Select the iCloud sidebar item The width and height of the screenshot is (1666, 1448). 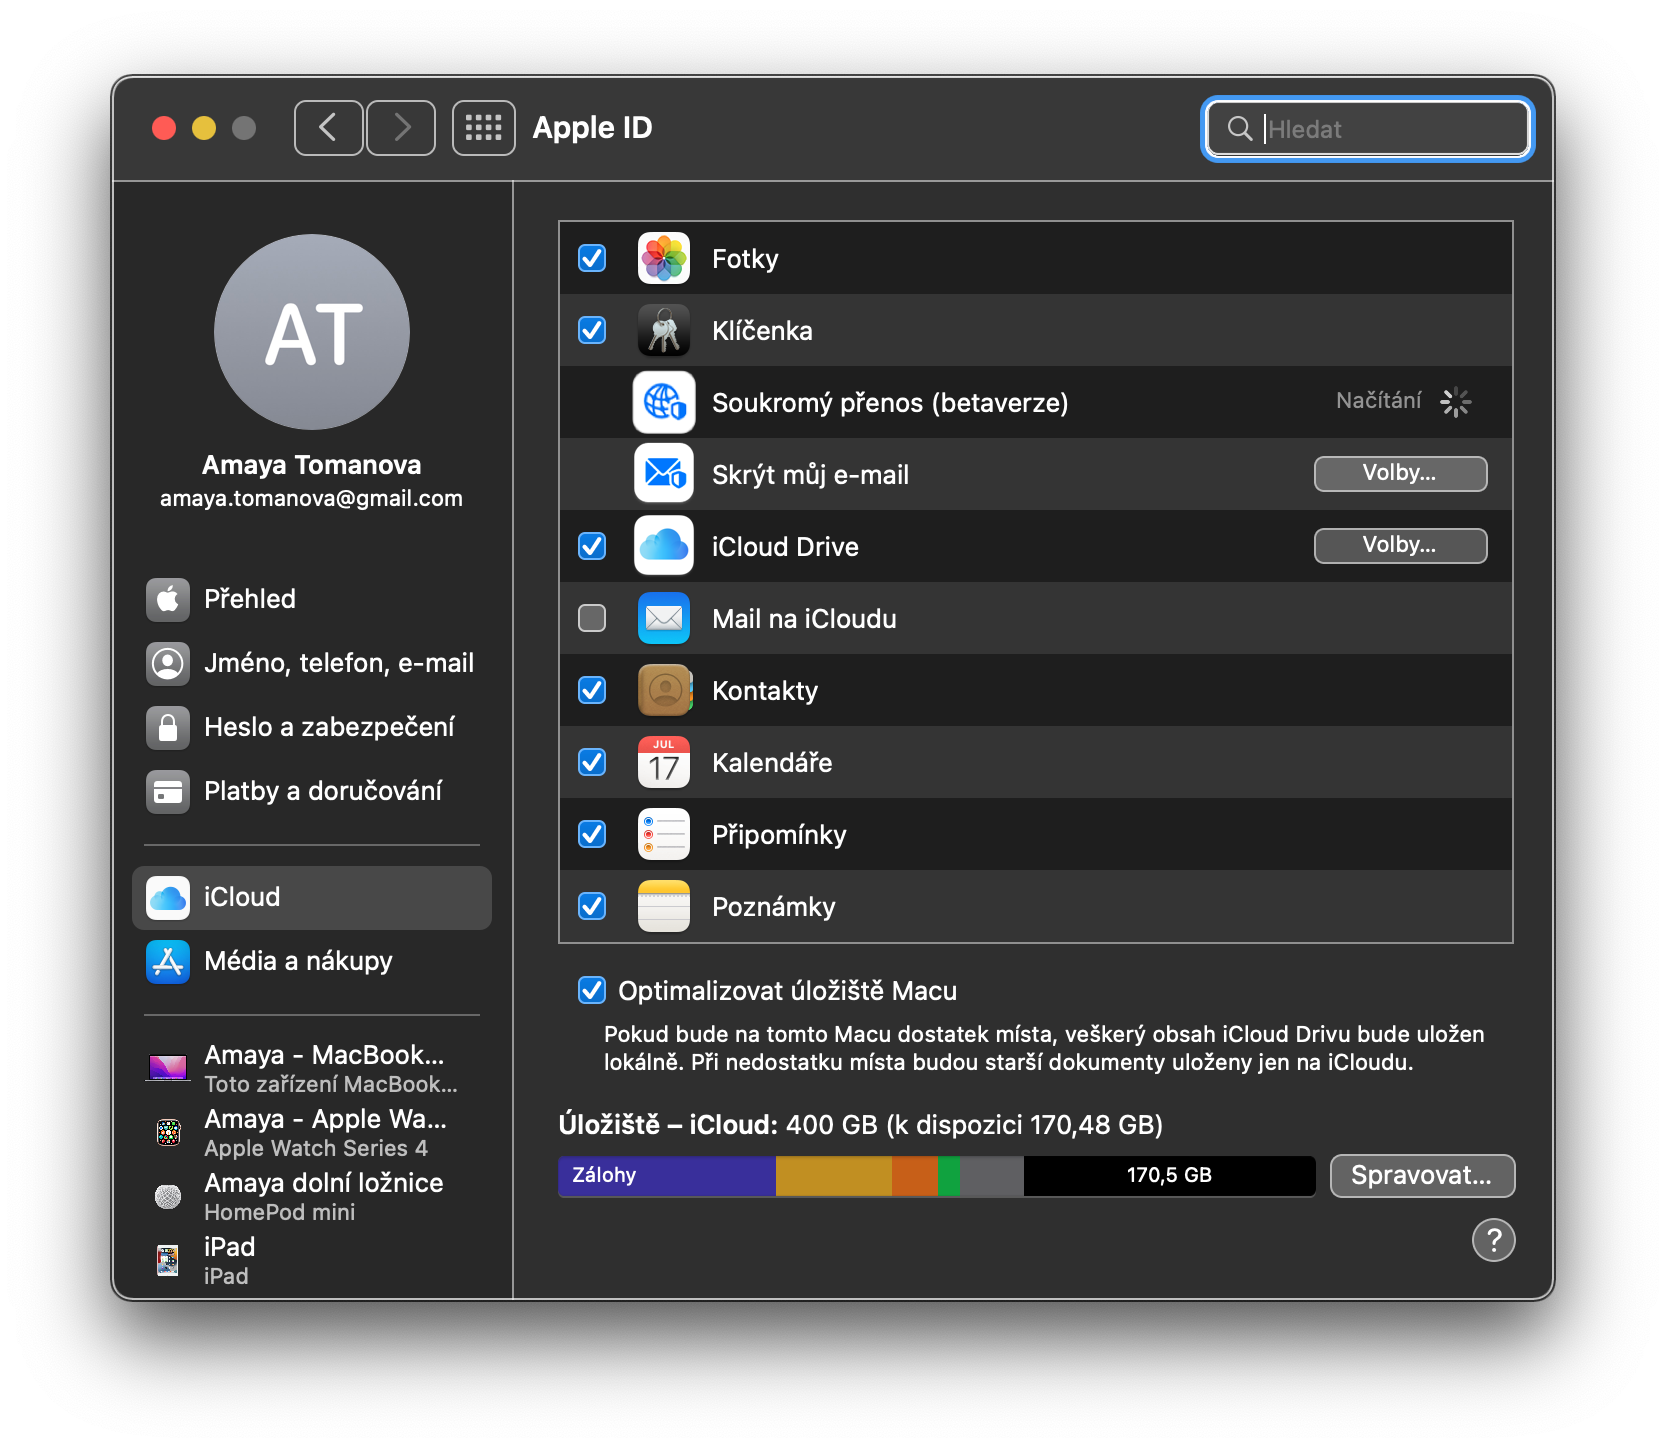point(312,897)
